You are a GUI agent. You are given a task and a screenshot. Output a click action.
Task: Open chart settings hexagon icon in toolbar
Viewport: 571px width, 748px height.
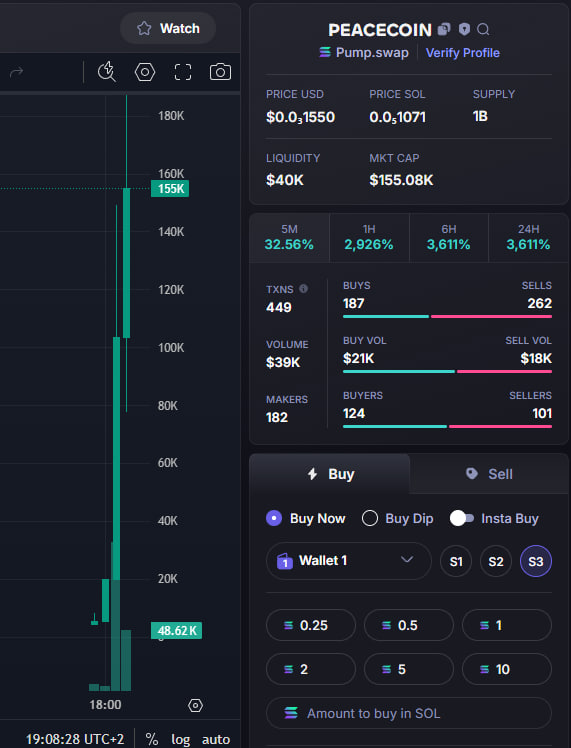pos(145,72)
